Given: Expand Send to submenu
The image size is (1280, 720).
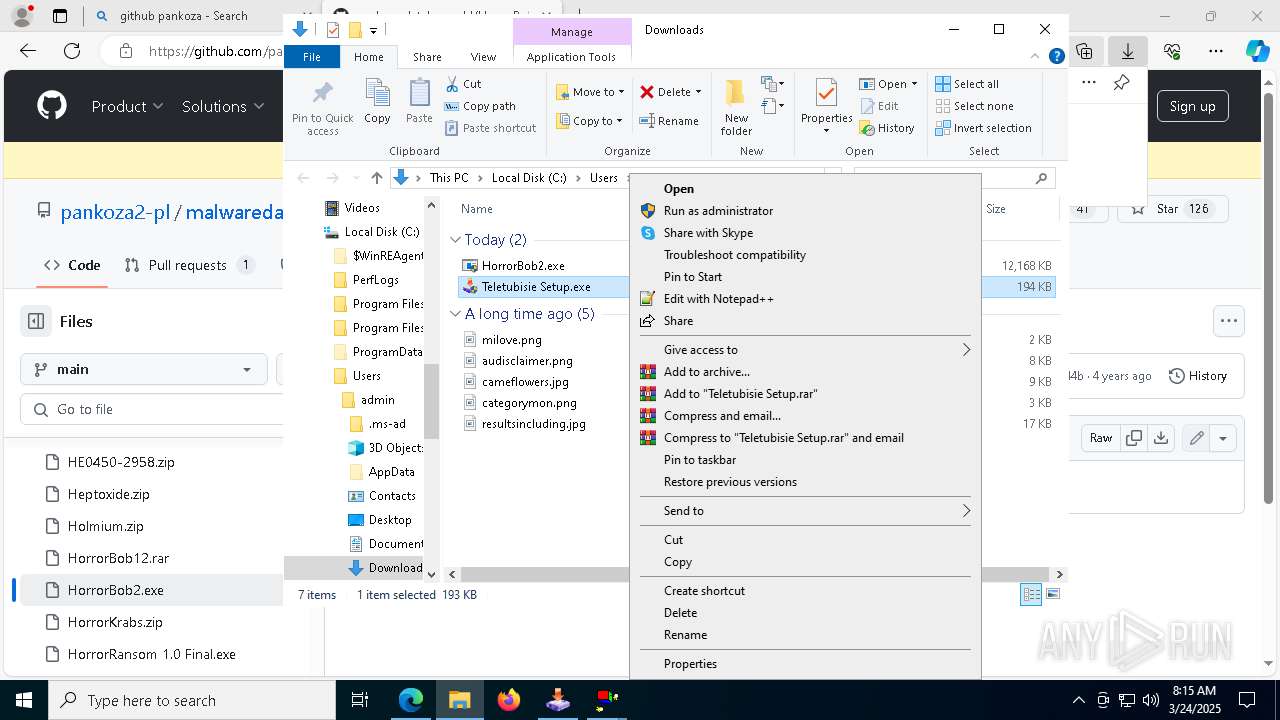Looking at the screenshot, I should pos(805,511).
